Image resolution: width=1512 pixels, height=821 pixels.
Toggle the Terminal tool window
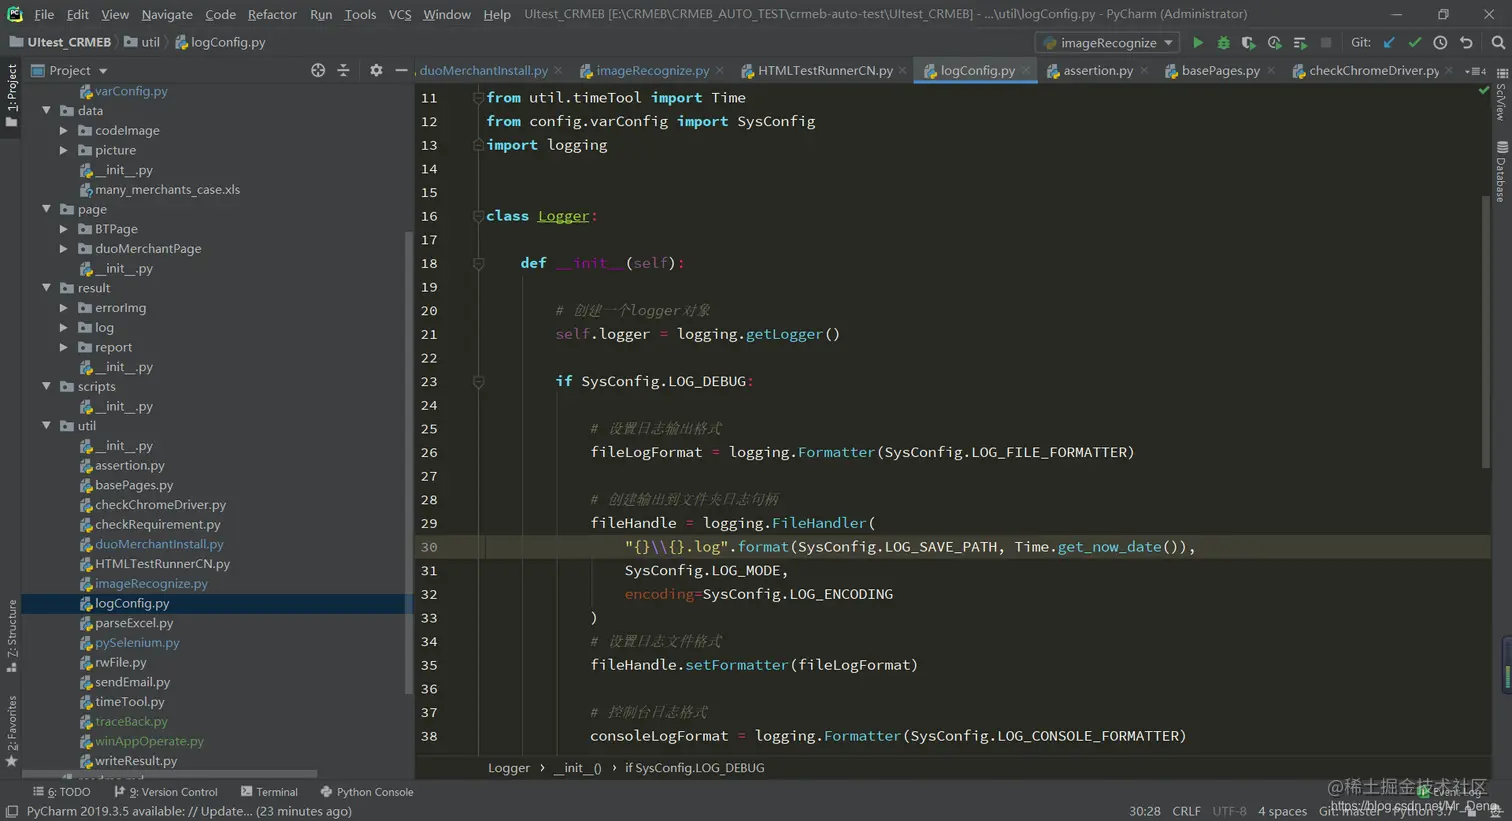(x=269, y=792)
